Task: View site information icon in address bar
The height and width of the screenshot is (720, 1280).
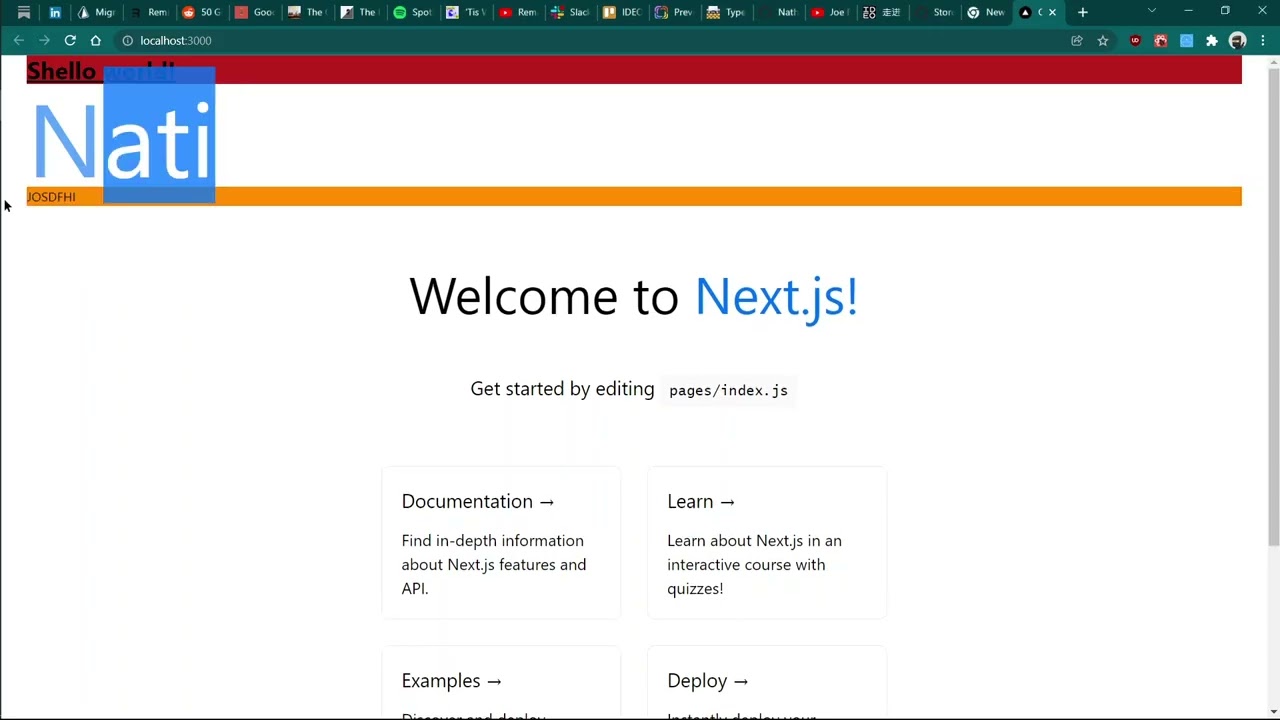Action: [127, 41]
